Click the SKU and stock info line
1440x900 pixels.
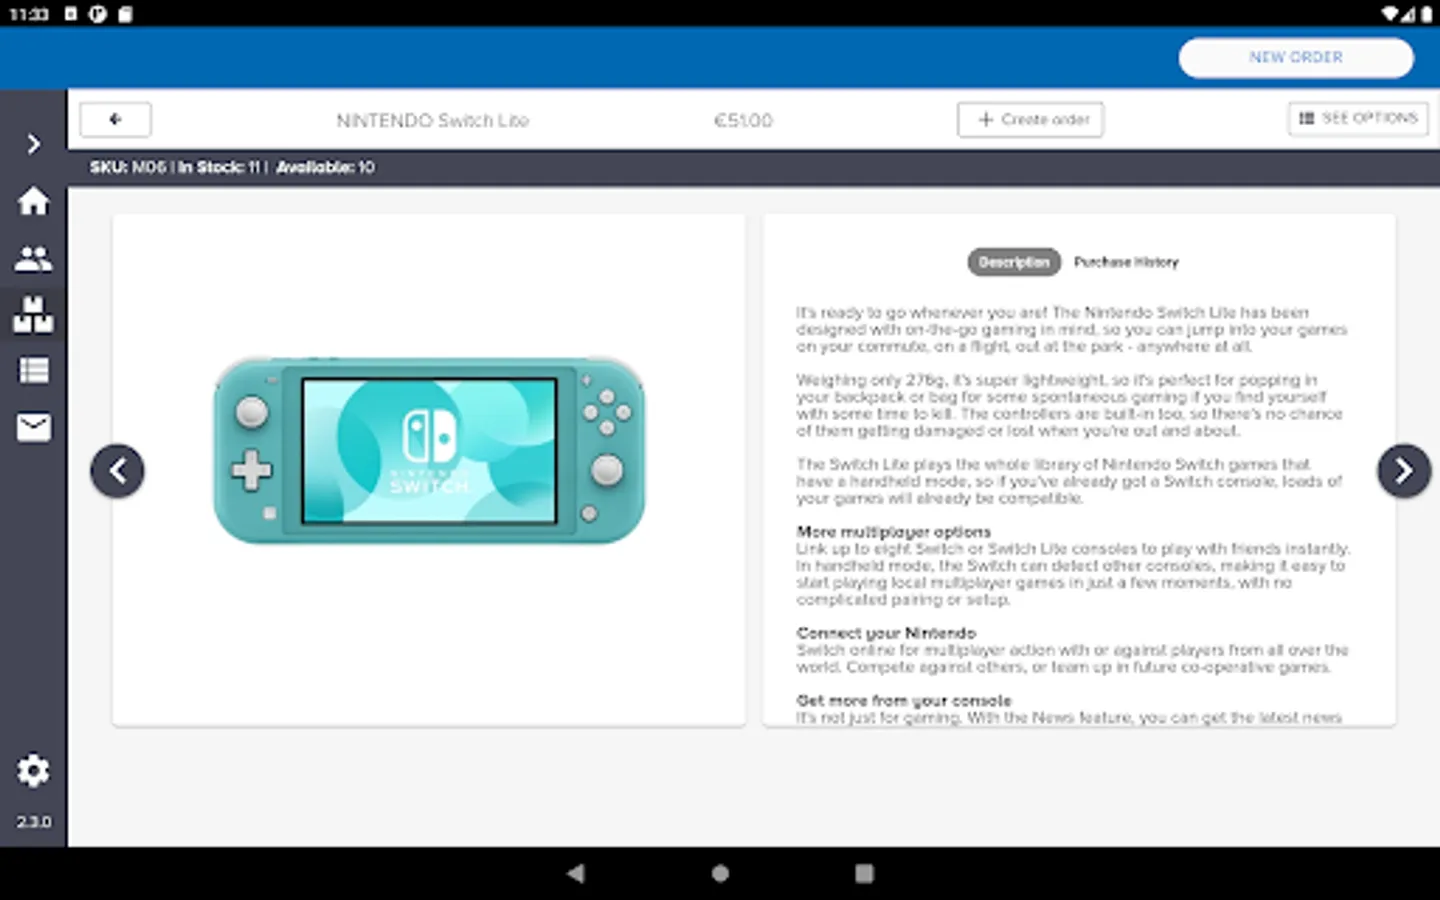click(x=232, y=167)
